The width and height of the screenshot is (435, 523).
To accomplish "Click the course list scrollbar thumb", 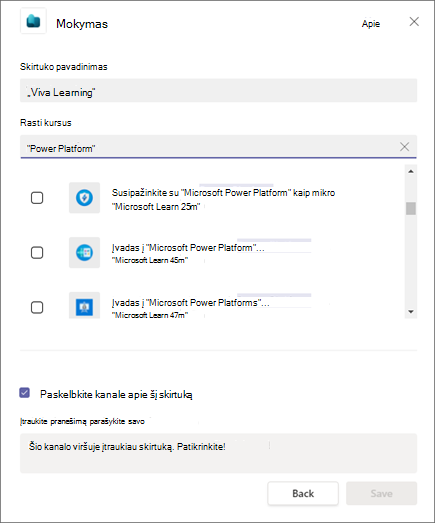I will [411, 208].
